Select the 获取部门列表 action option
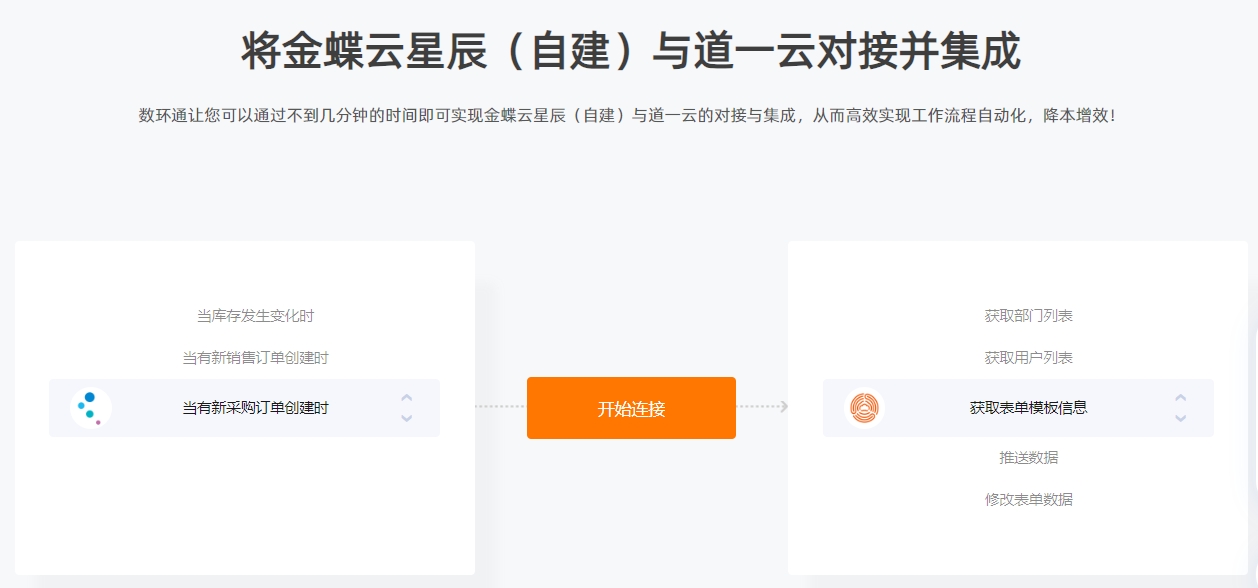This screenshot has width=1258, height=588. click(1028, 316)
